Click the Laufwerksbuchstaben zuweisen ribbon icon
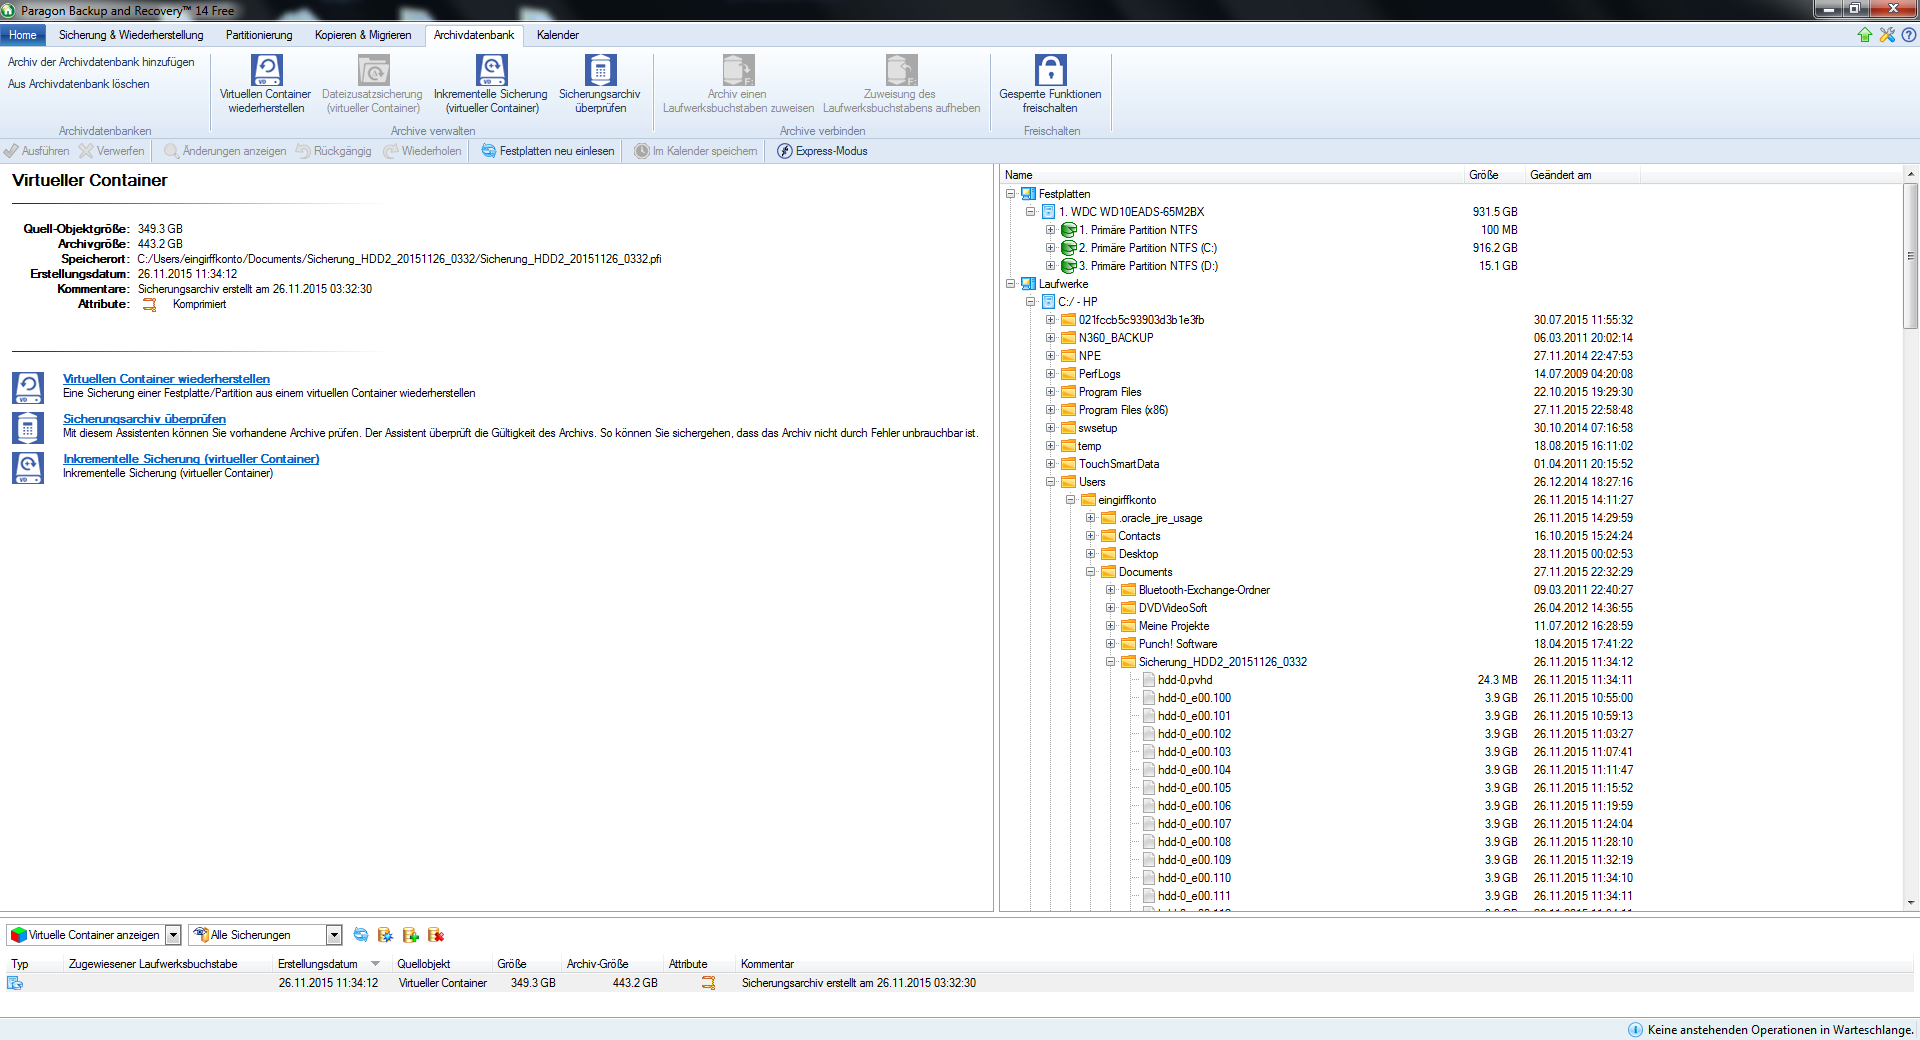 pos(738,70)
